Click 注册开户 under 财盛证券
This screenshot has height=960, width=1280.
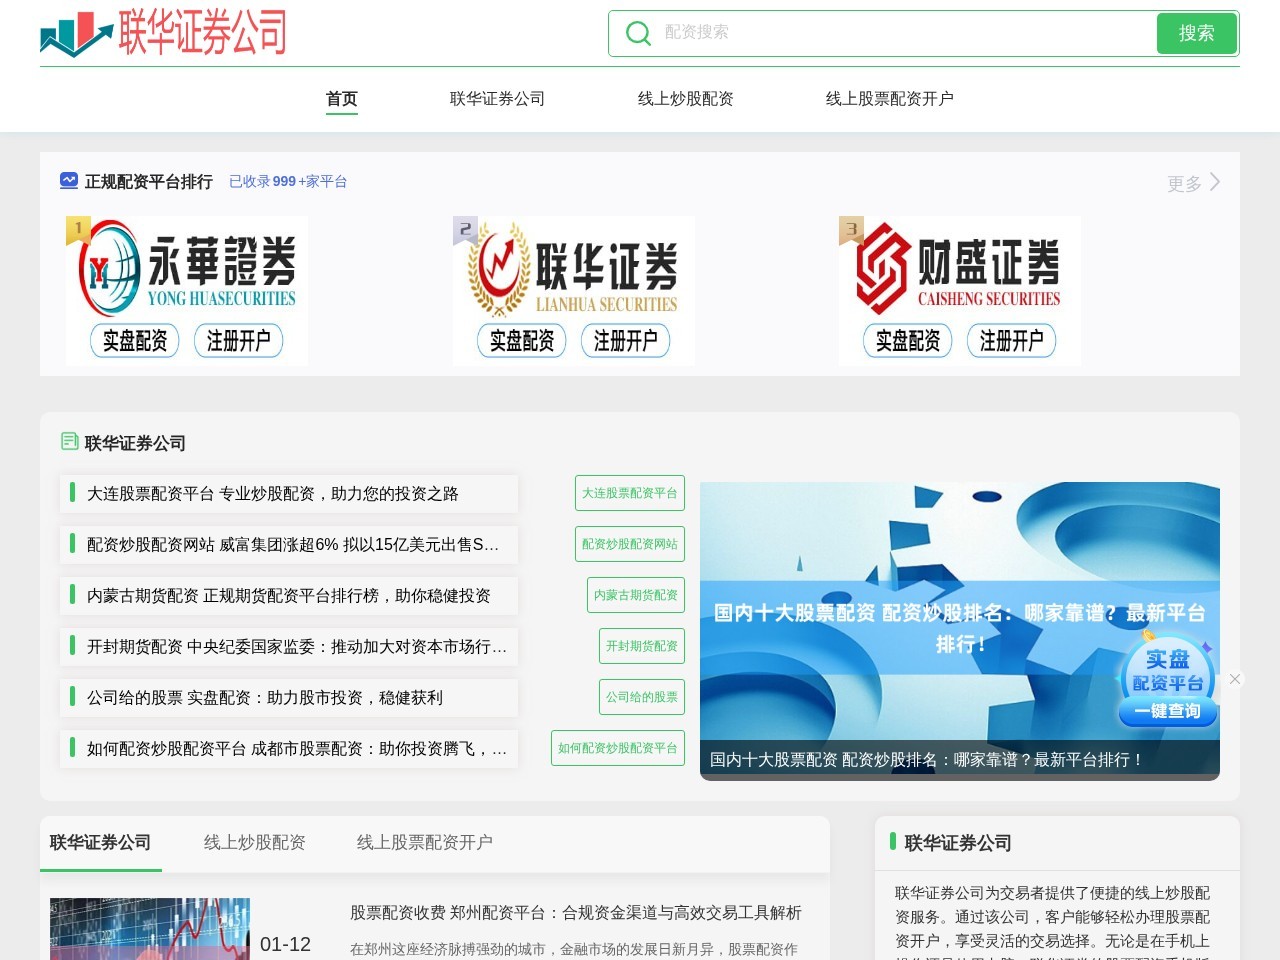[x=1012, y=341]
